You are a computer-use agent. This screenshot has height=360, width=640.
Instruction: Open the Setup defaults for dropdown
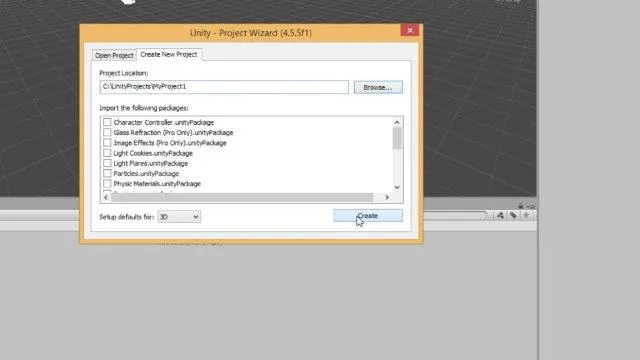[179, 217]
